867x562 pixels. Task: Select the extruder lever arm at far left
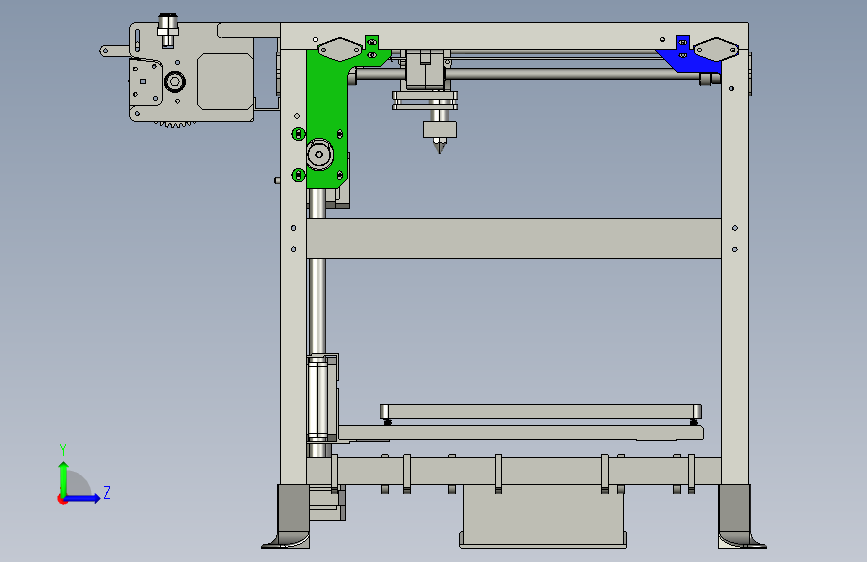pos(115,51)
